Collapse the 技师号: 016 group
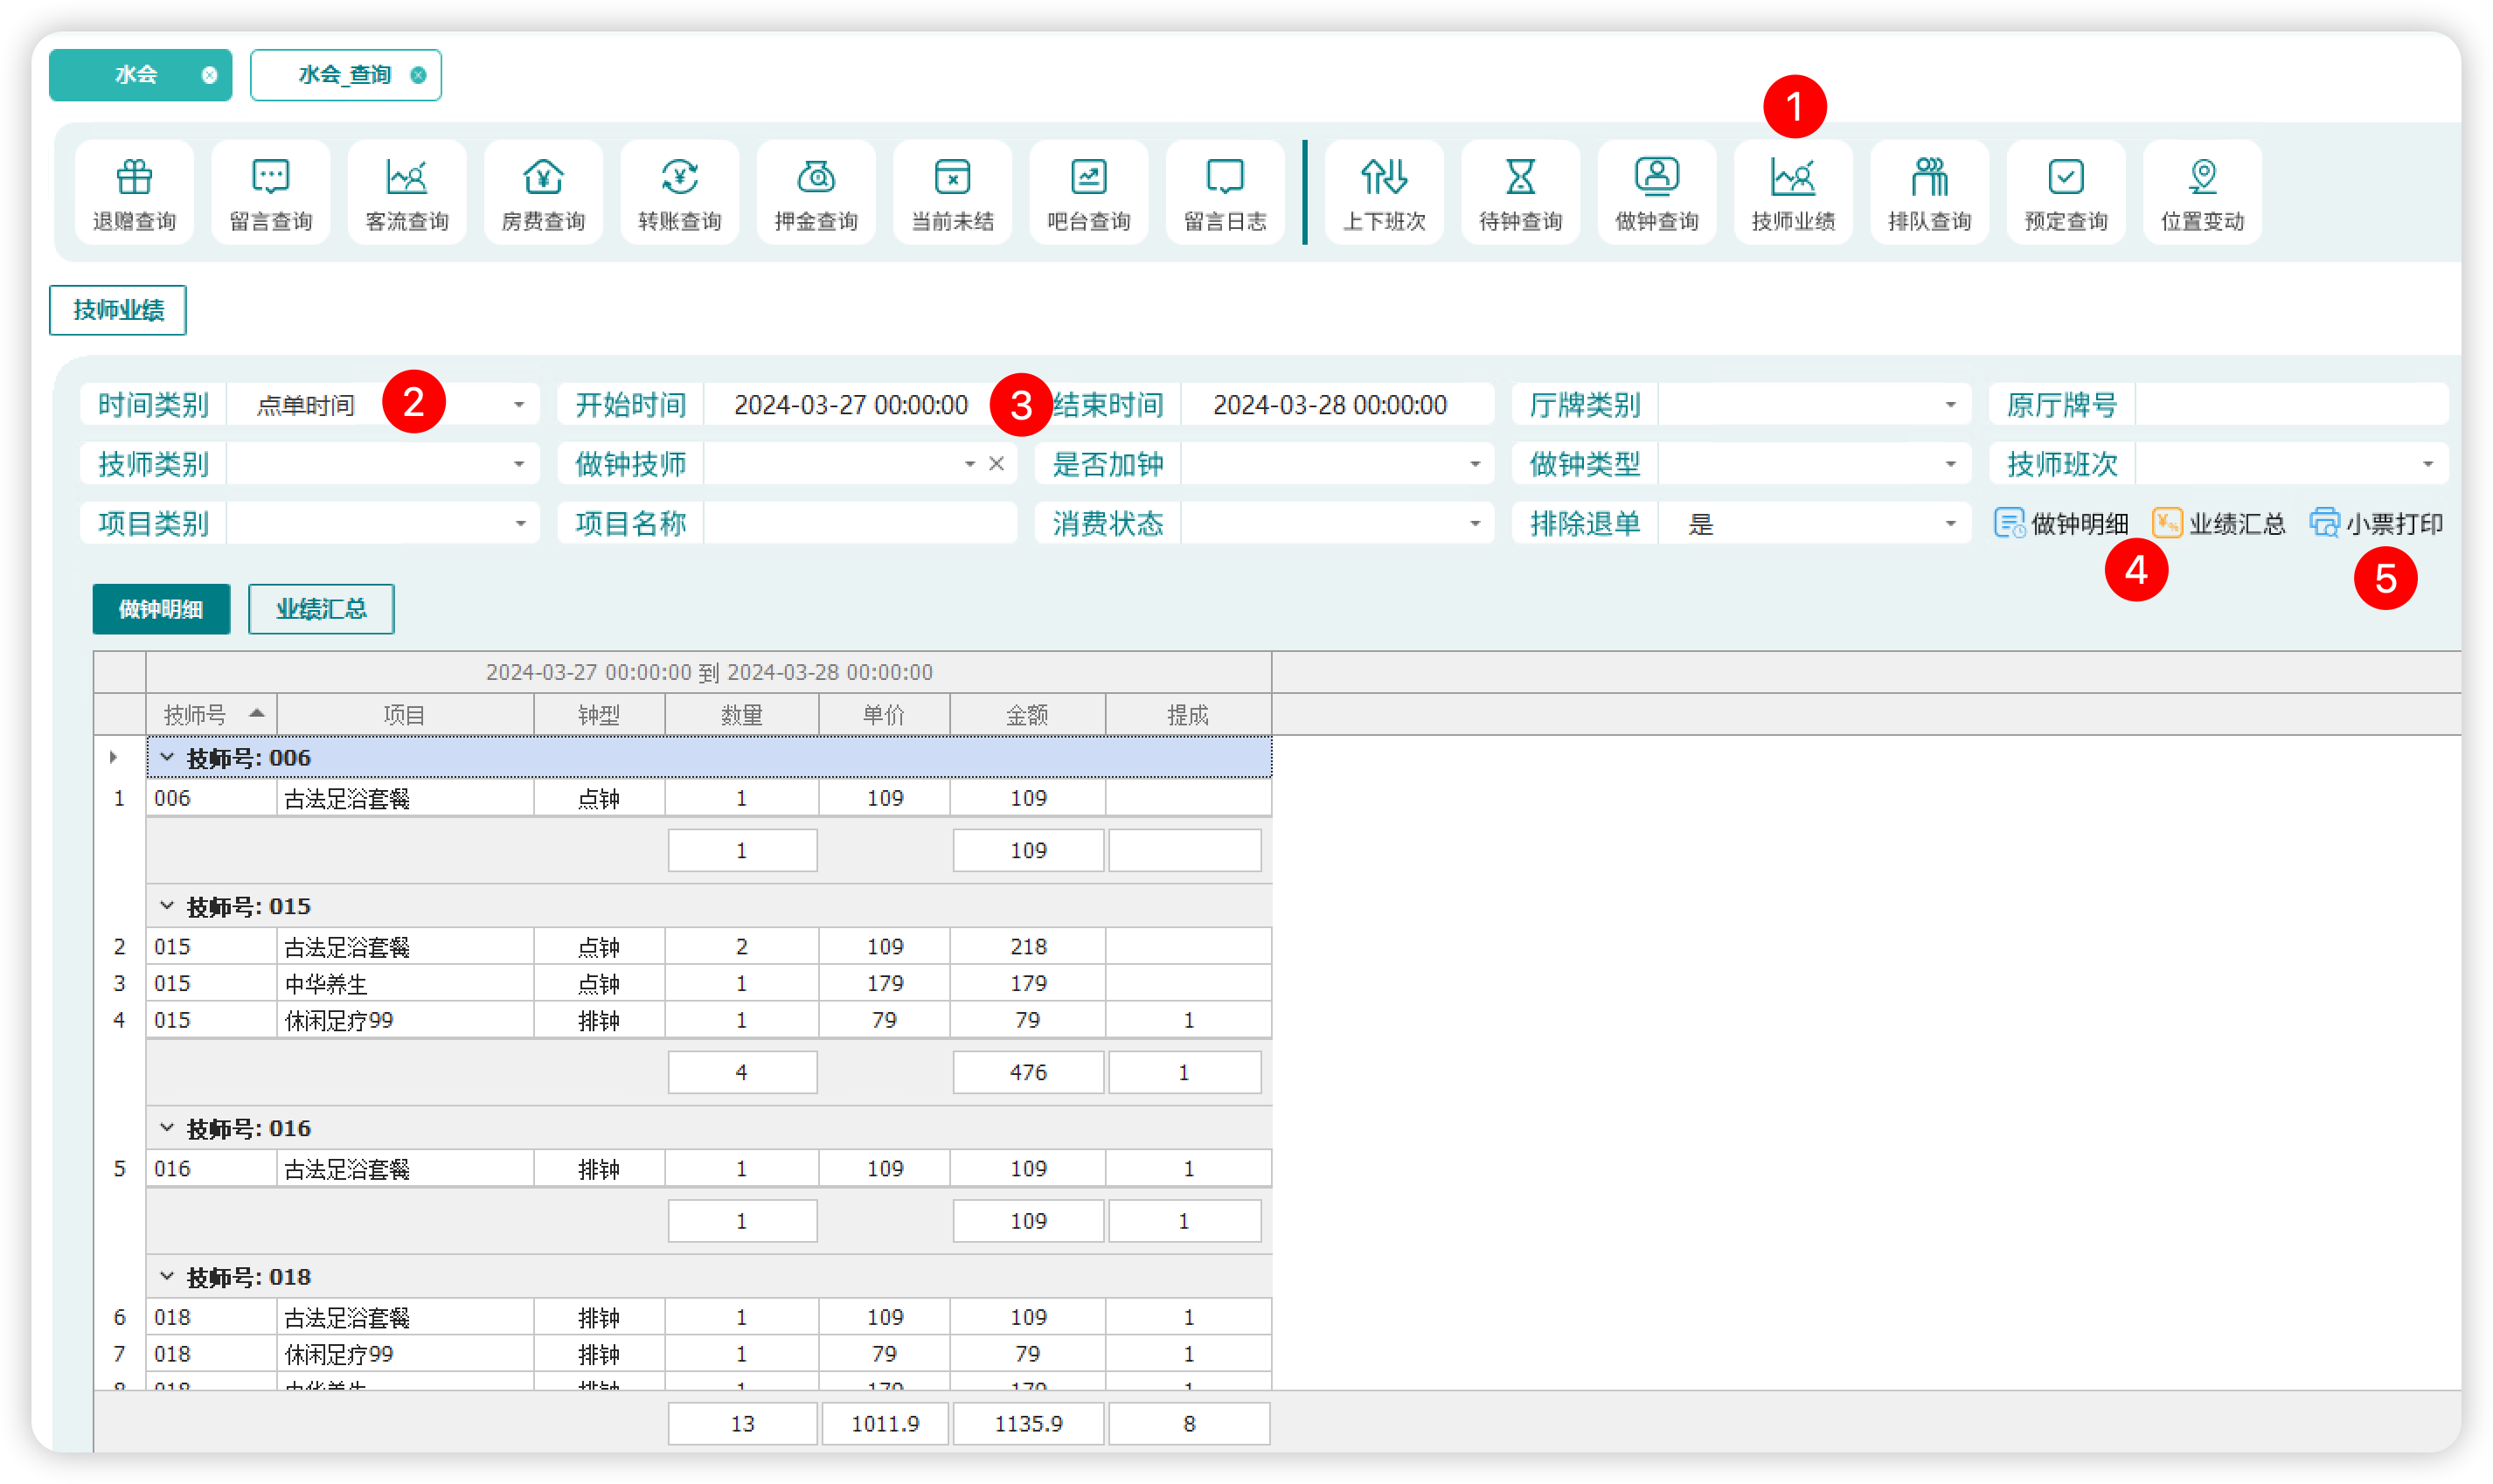This screenshot has height=1484, width=2493. coord(167,1128)
